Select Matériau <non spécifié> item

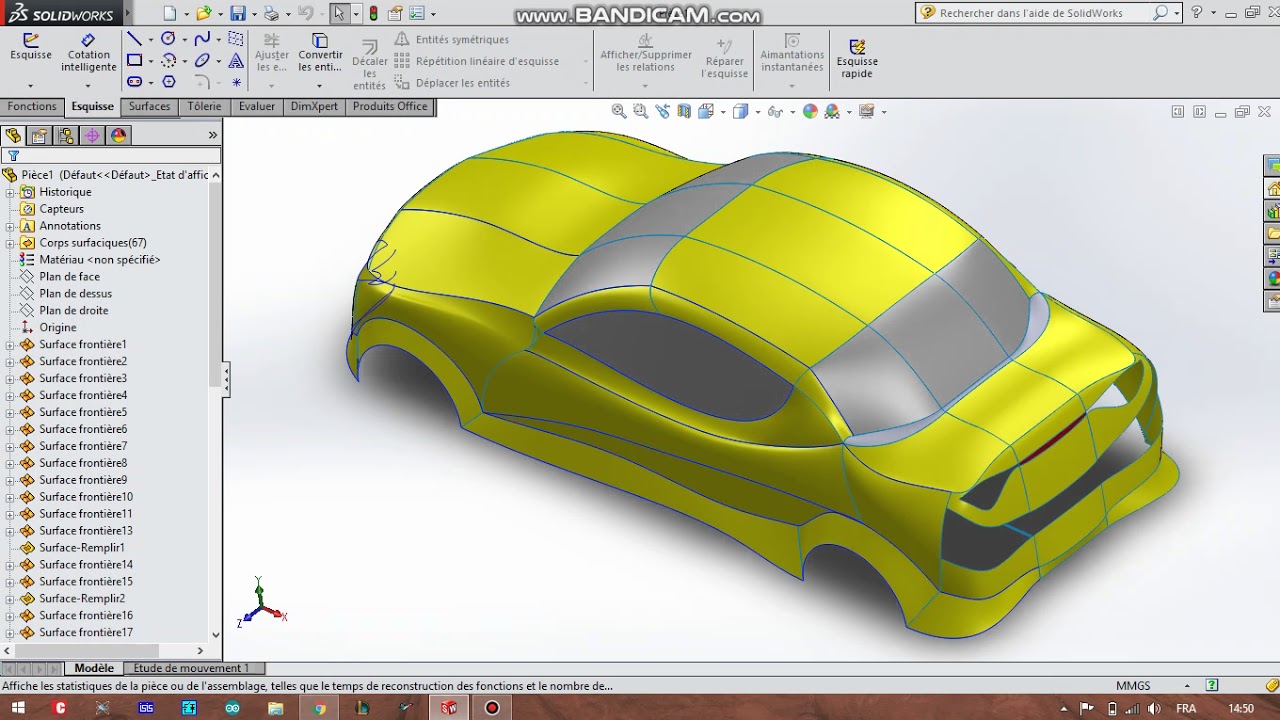tap(99, 260)
